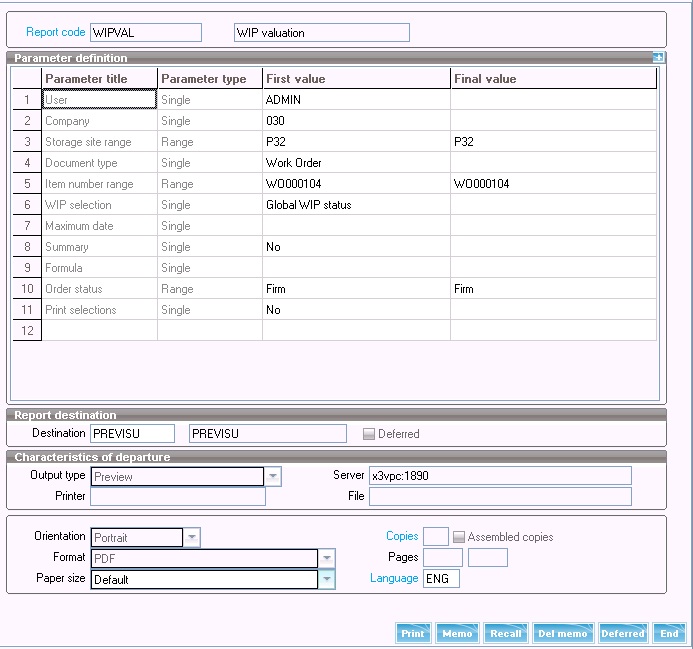Focus the Report code field WIPVAL

coord(146,33)
